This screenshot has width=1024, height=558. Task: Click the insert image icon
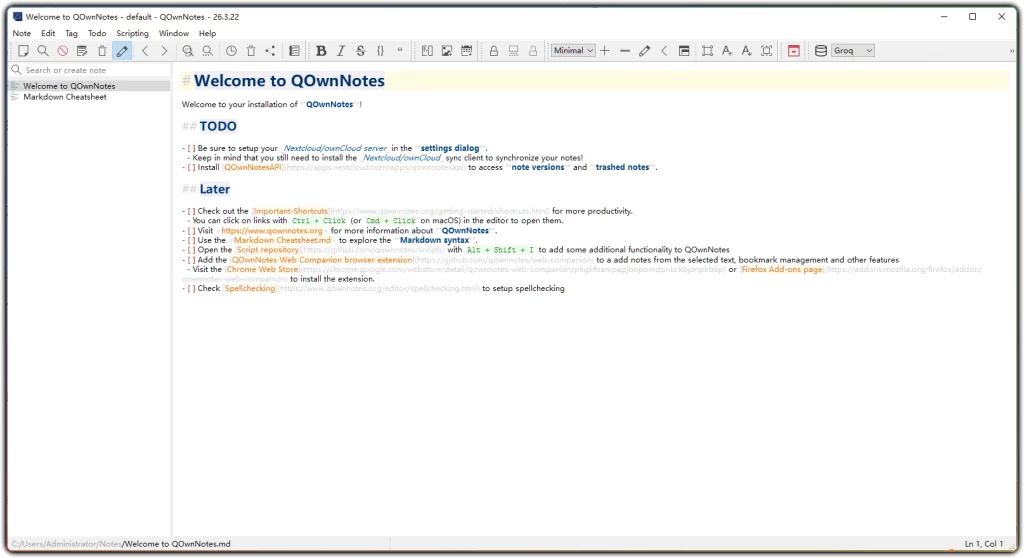pos(447,51)
